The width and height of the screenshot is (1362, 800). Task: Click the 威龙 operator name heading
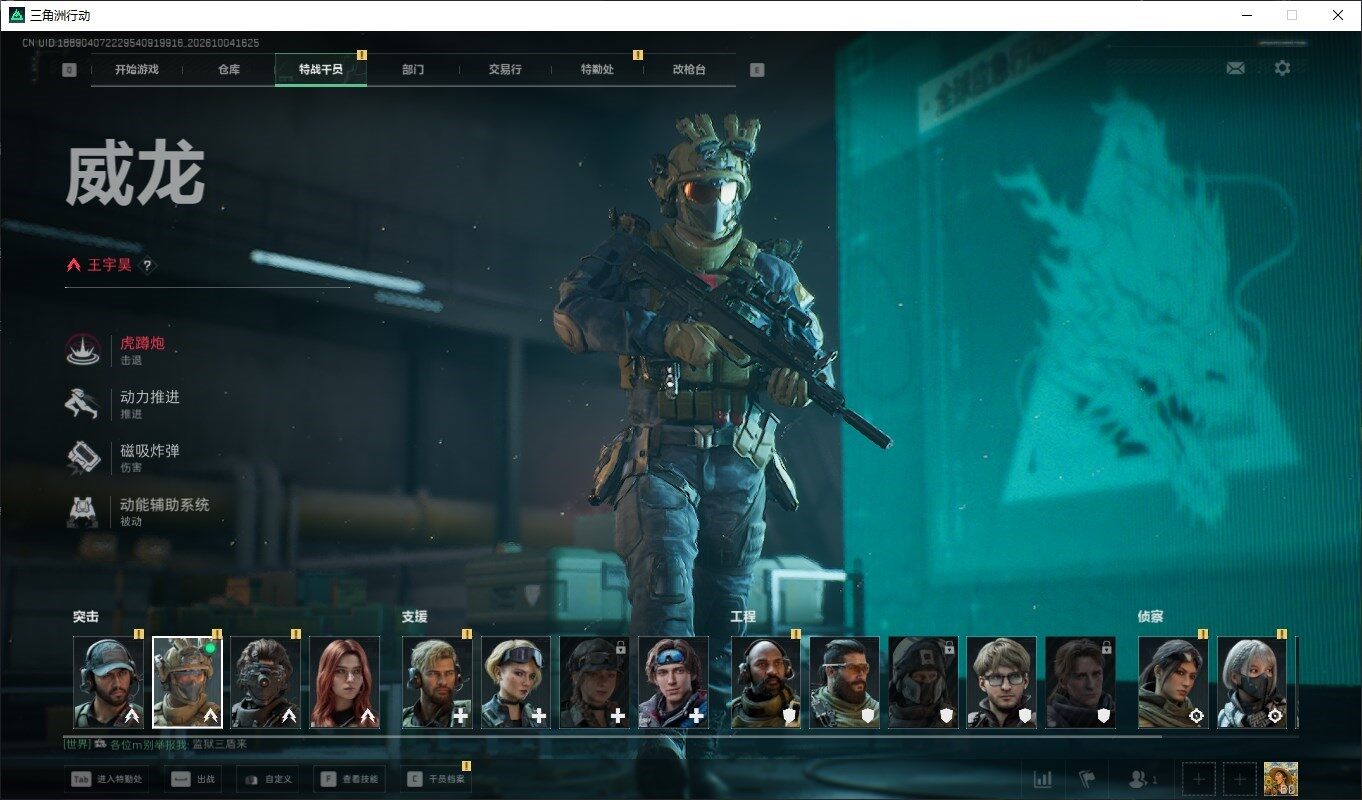coord(135,175)
